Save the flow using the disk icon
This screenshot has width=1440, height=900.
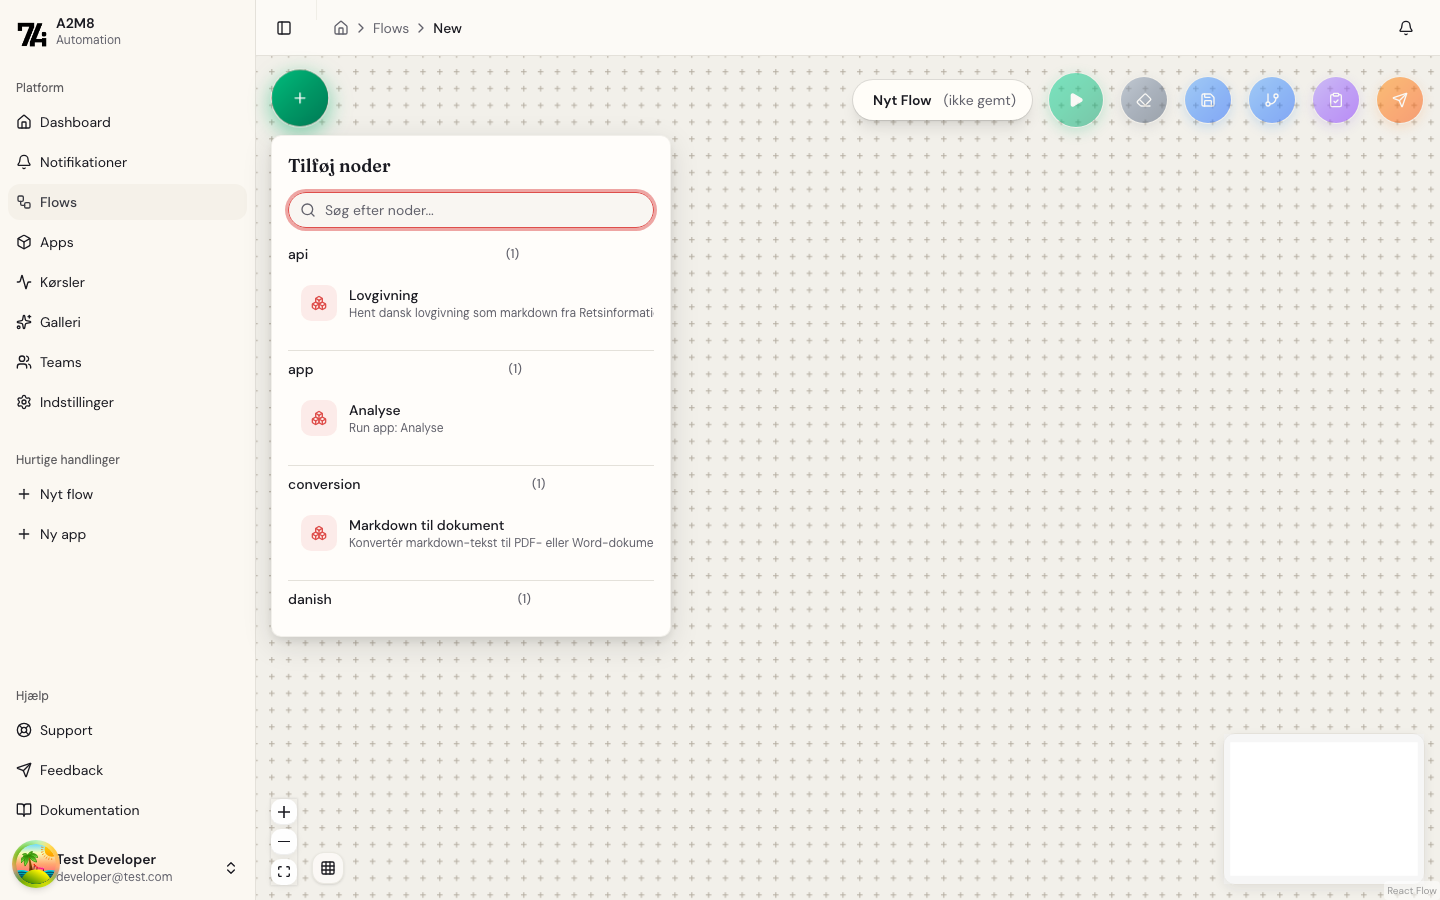1208,100
